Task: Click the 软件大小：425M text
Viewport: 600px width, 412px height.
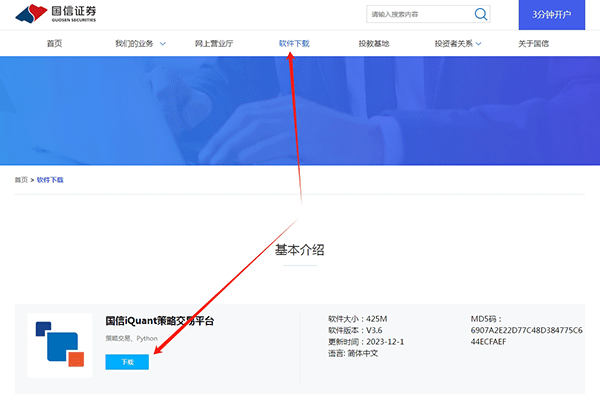Action: (x=357, y=319)
